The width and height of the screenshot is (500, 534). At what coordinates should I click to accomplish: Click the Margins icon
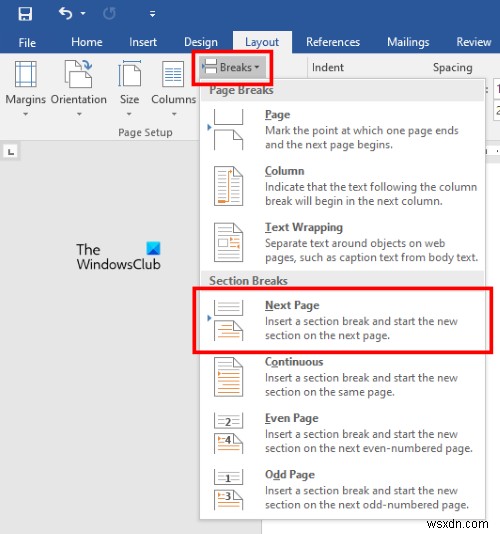tap(26, 74)
